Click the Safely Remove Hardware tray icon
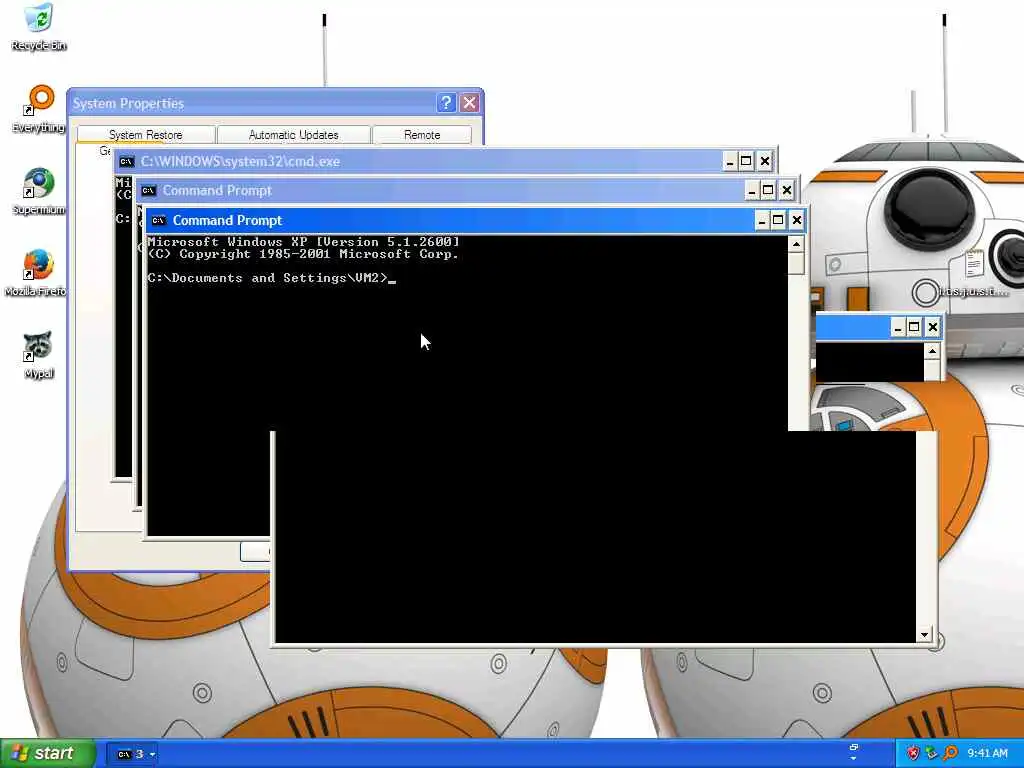 [x=931, y=753]
